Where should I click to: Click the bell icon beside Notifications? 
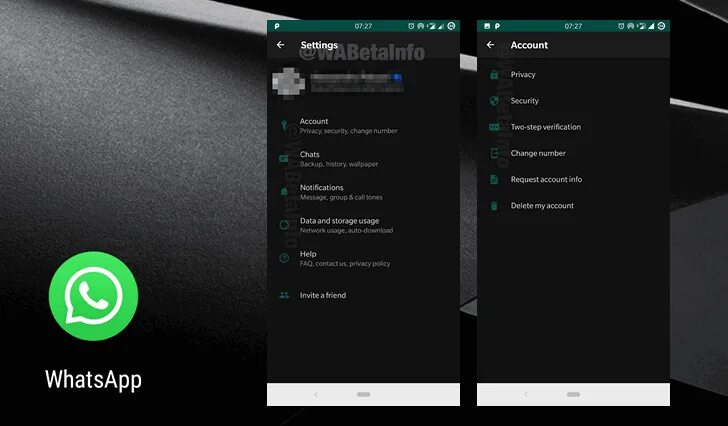[284, 192]
